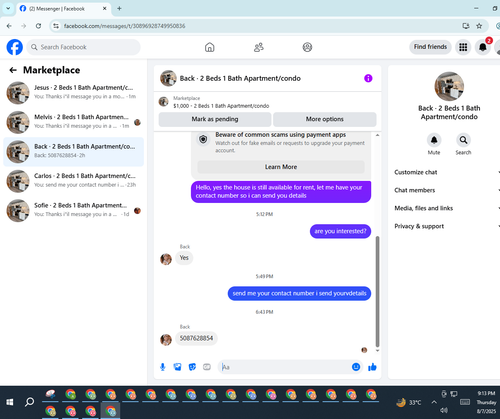Click the purple conversation info icon

pyautogui.click(x=368, y=78)
